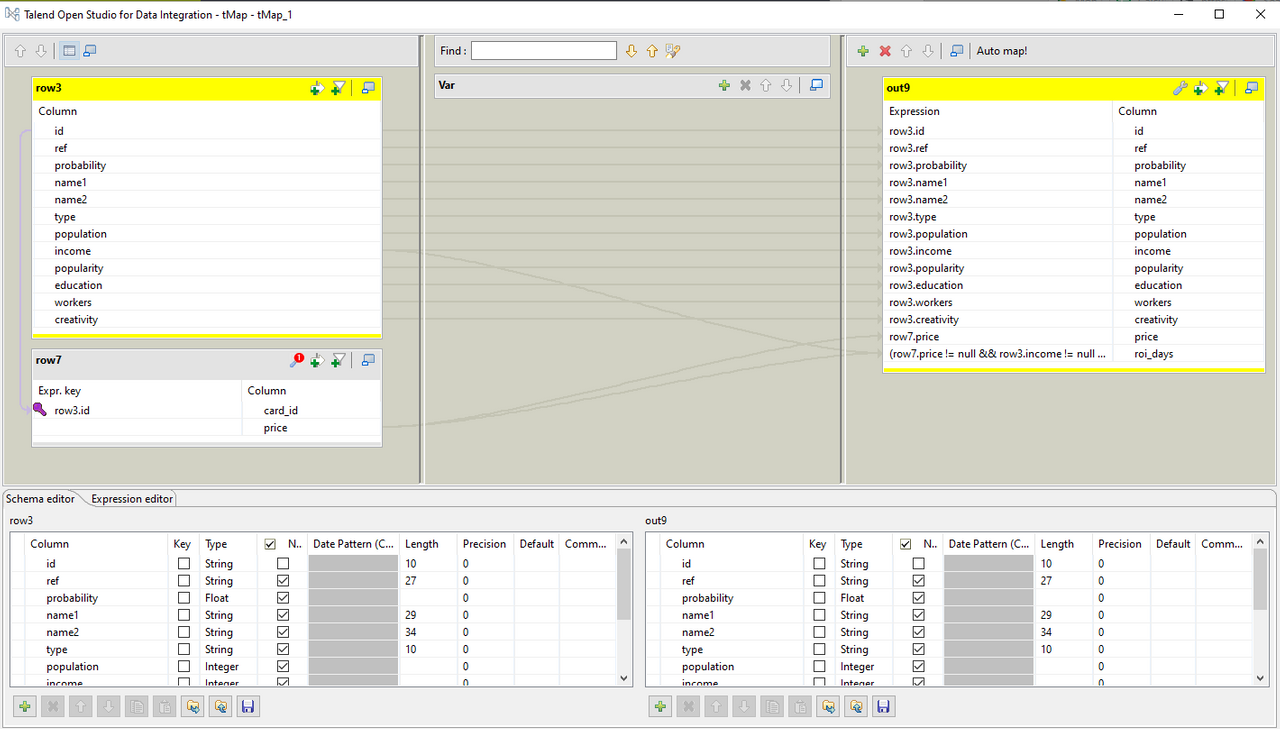Uncheck Nullable for out9 type column

(919, 649)
